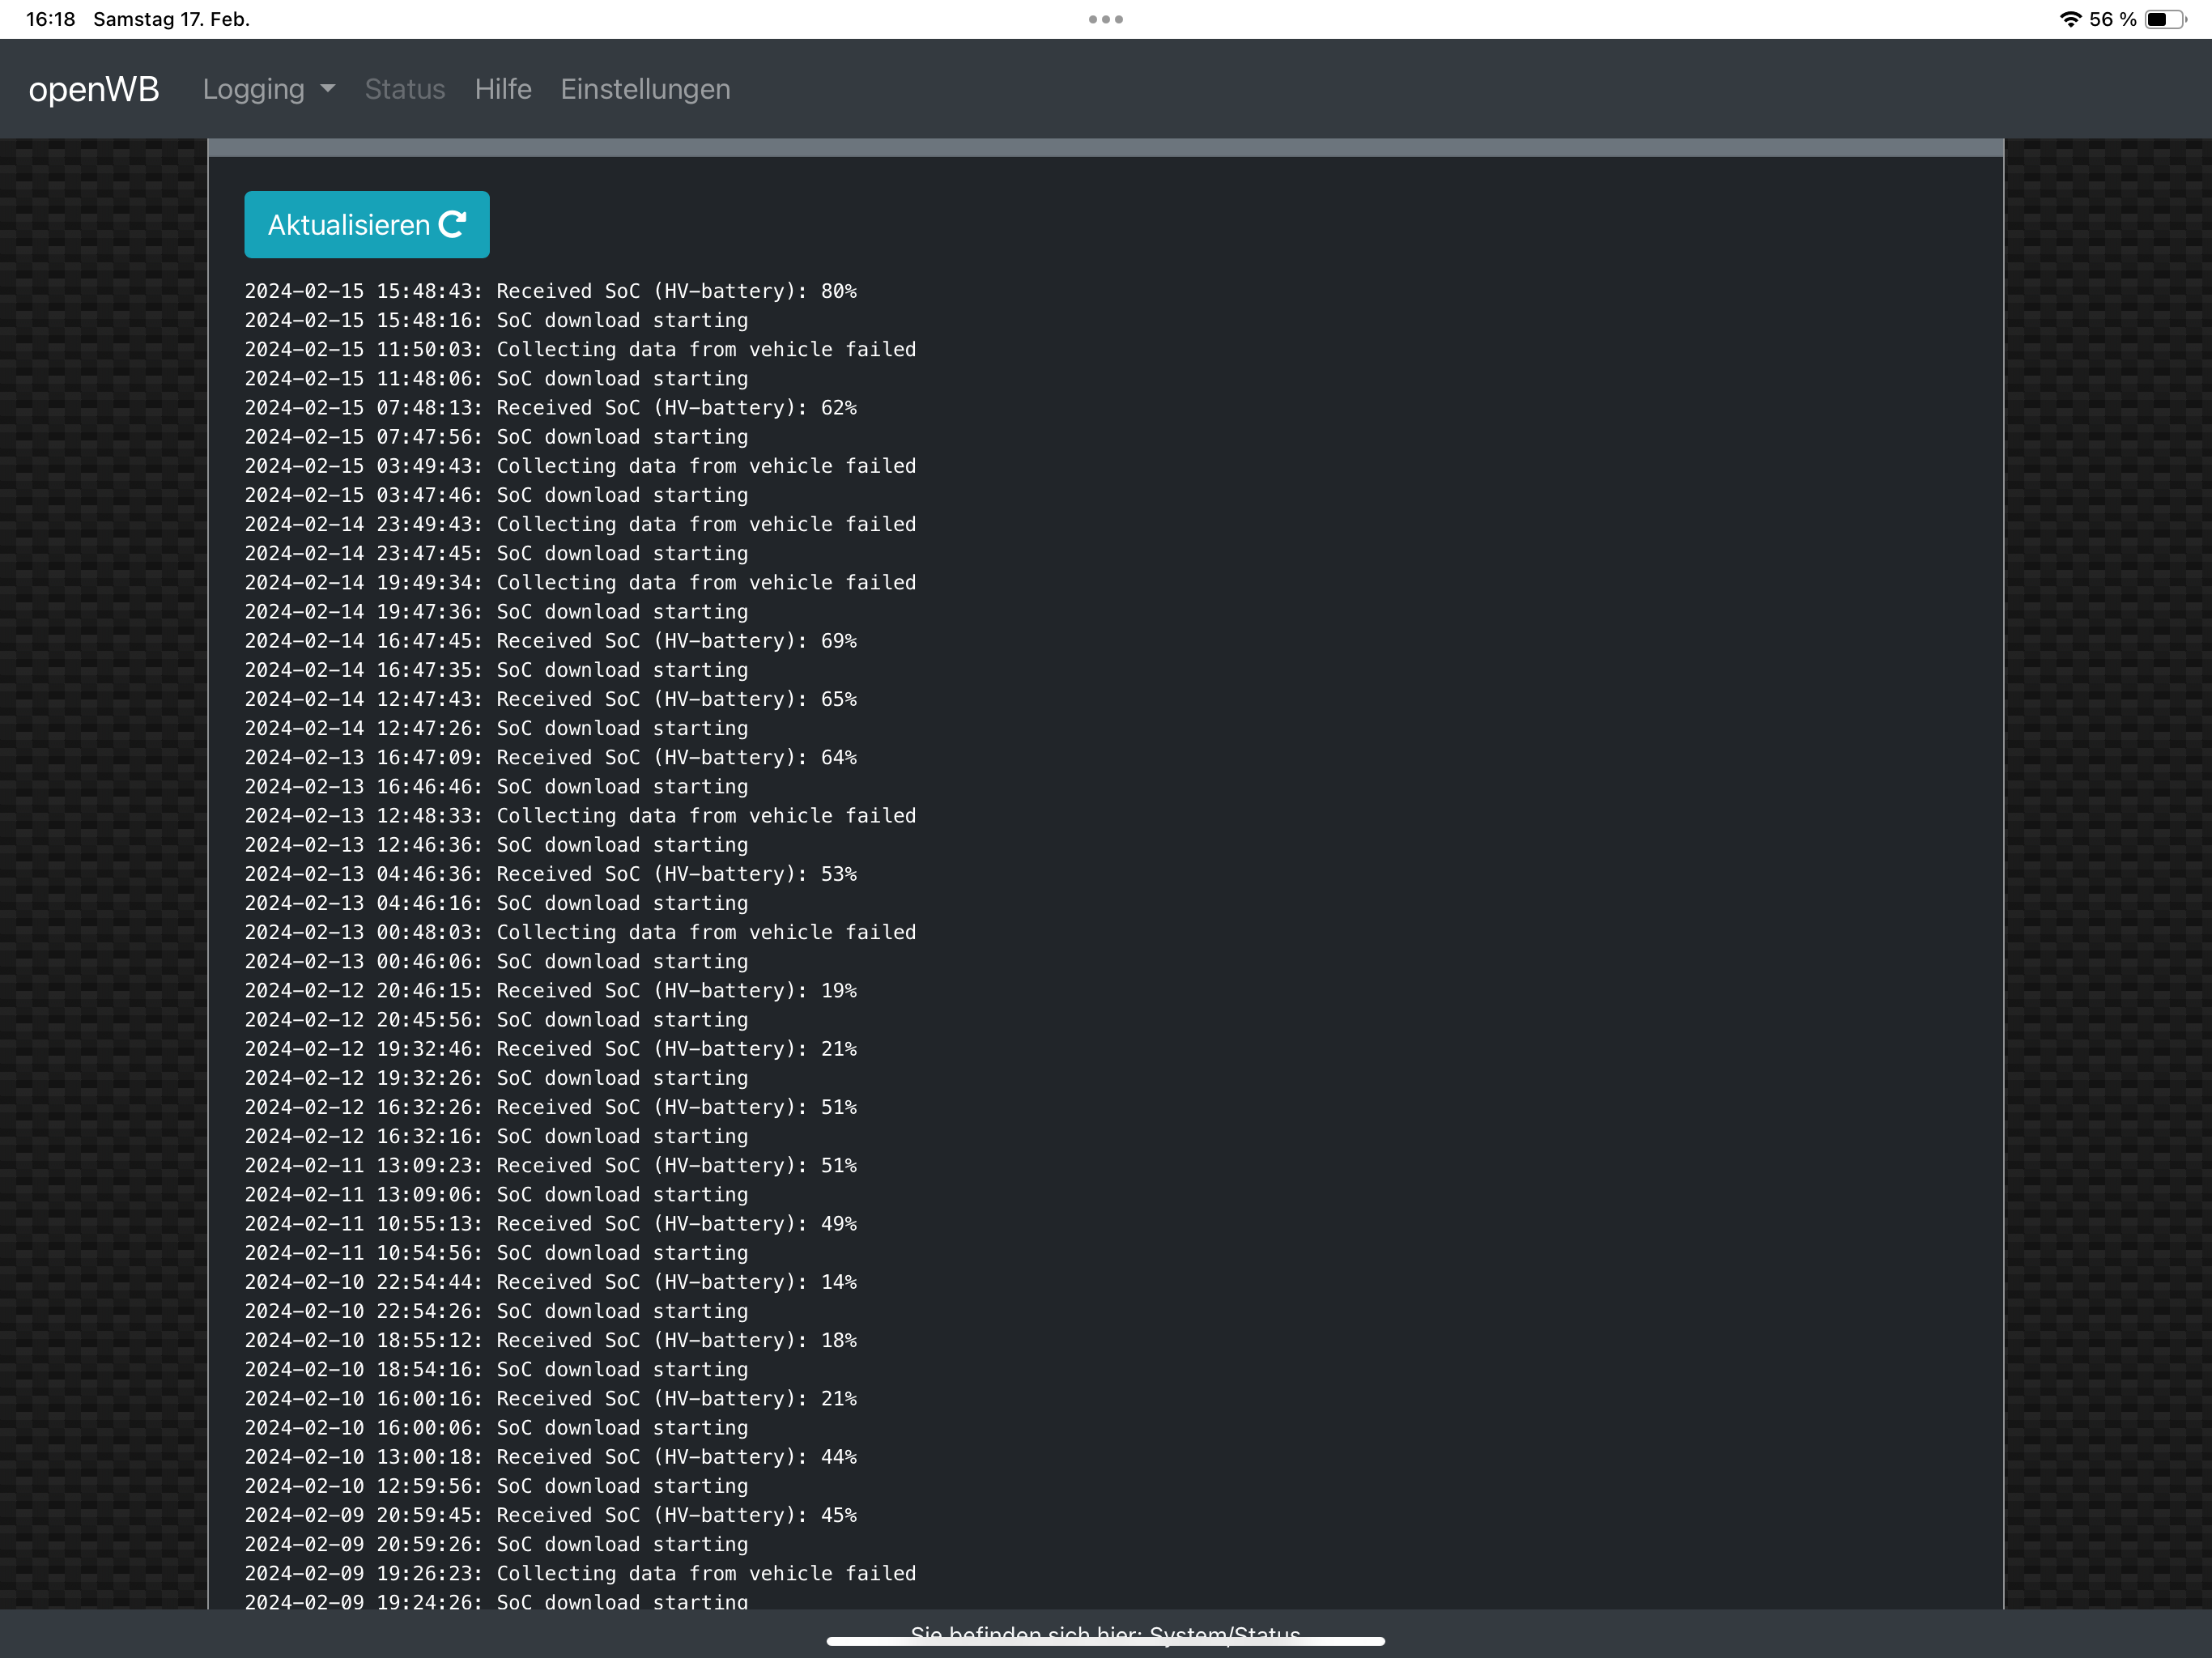Tap the 56 % battery percentage text
Screen dimensions: 2212x1658
pos(2112,19)
